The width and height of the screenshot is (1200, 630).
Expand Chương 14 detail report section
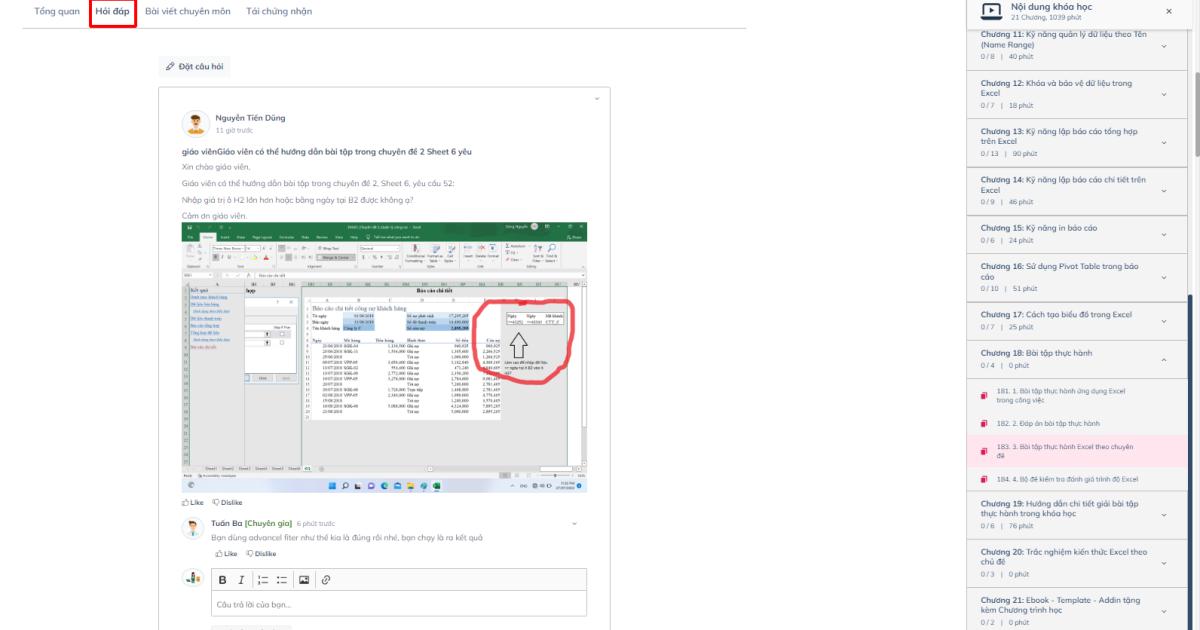click(1164, 190)
